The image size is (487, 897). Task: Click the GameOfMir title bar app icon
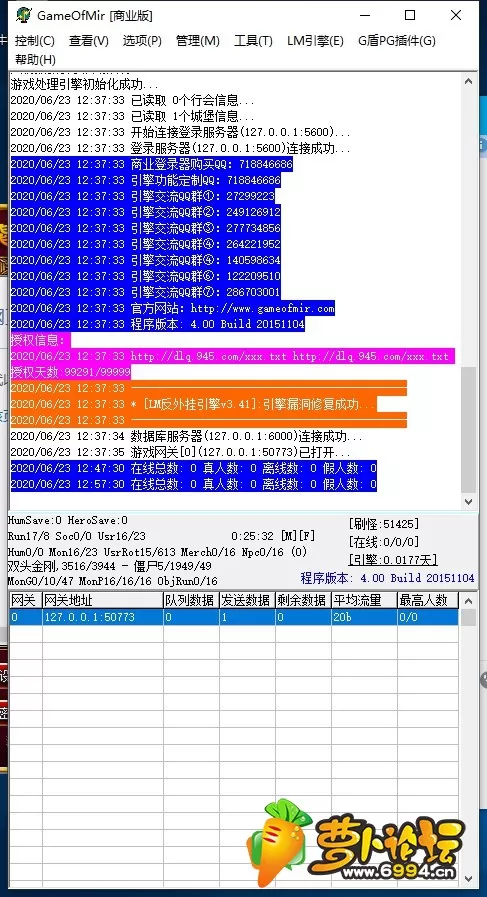23,15
